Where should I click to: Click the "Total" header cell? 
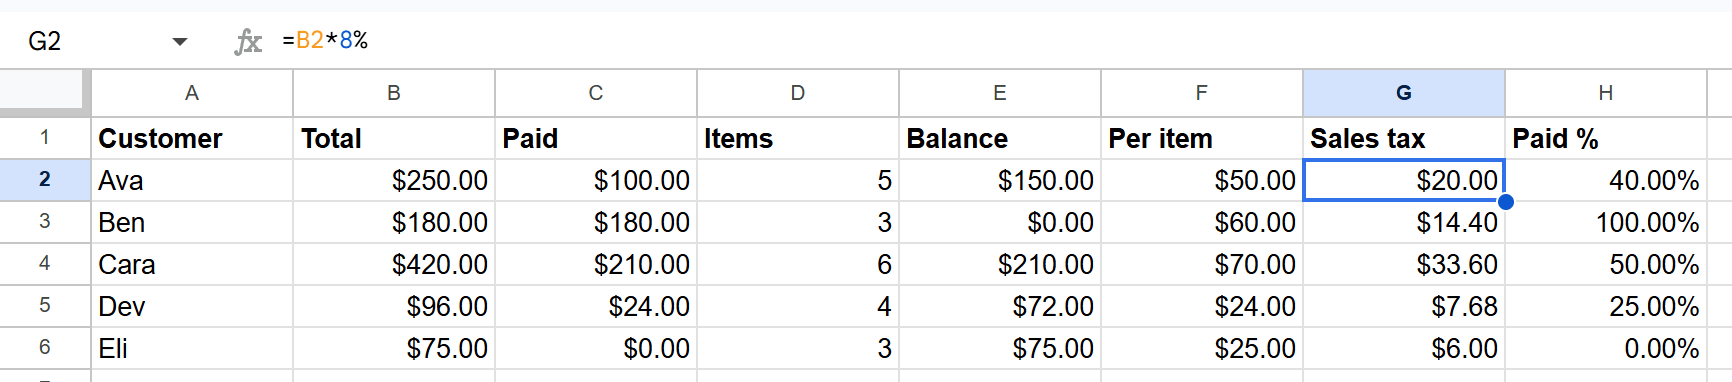pos(394,138)
